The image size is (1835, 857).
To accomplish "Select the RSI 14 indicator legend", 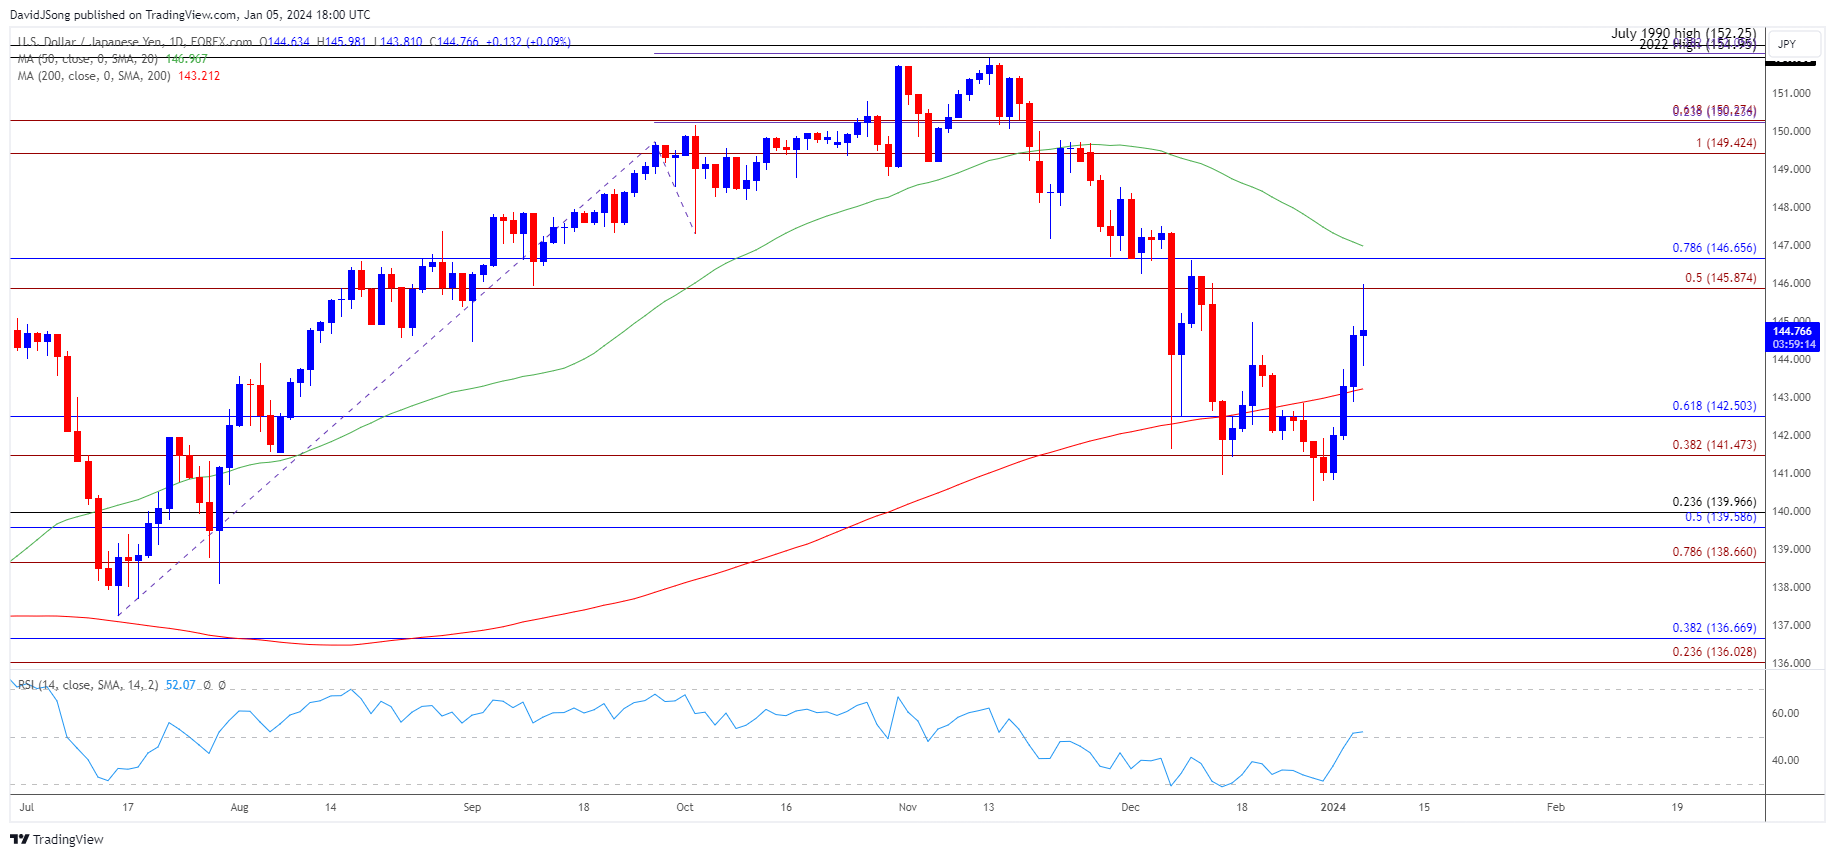I will coord(88,685).
